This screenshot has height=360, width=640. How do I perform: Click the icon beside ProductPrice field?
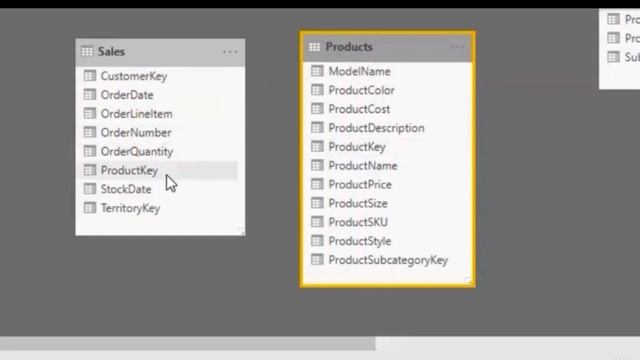[317, 184]
